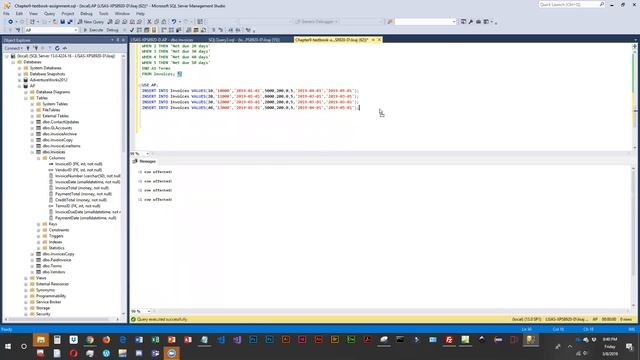The image size is (640, 360).
Task: Select the InvoiceTotal column item
Action: [x=82, y=188]
